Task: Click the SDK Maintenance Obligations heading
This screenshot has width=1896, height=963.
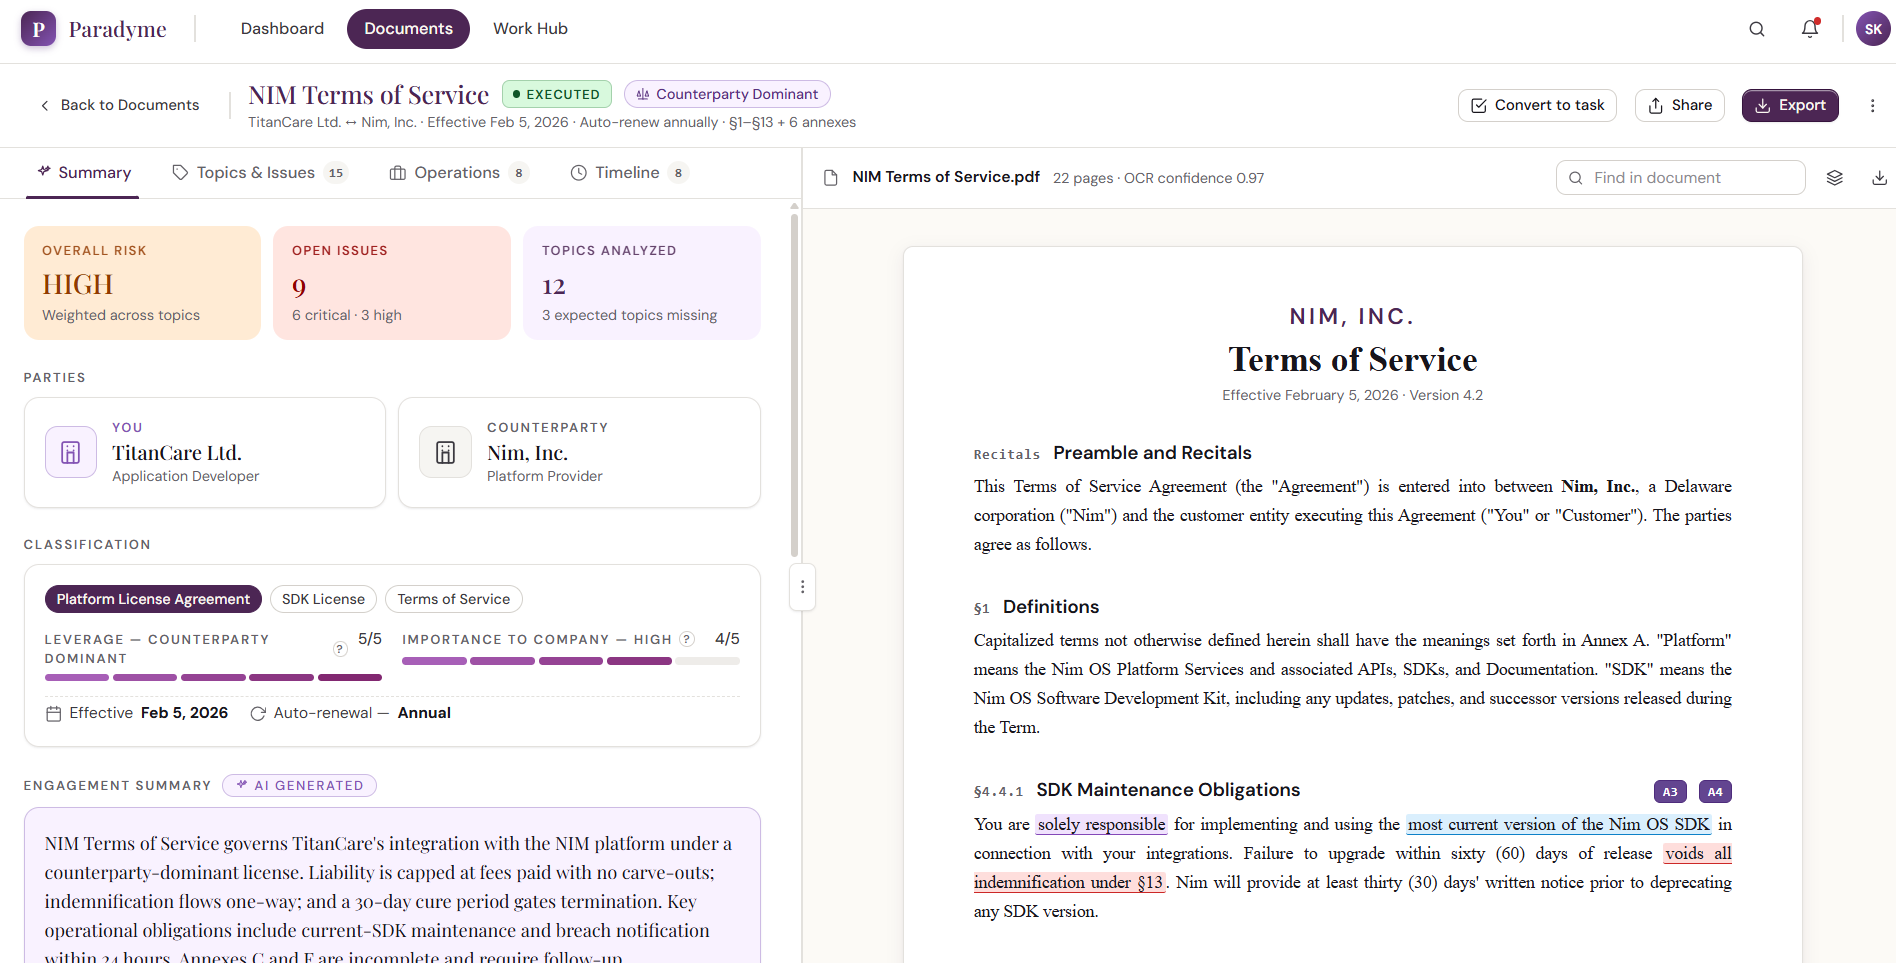Action: [x=1168, y=790]
